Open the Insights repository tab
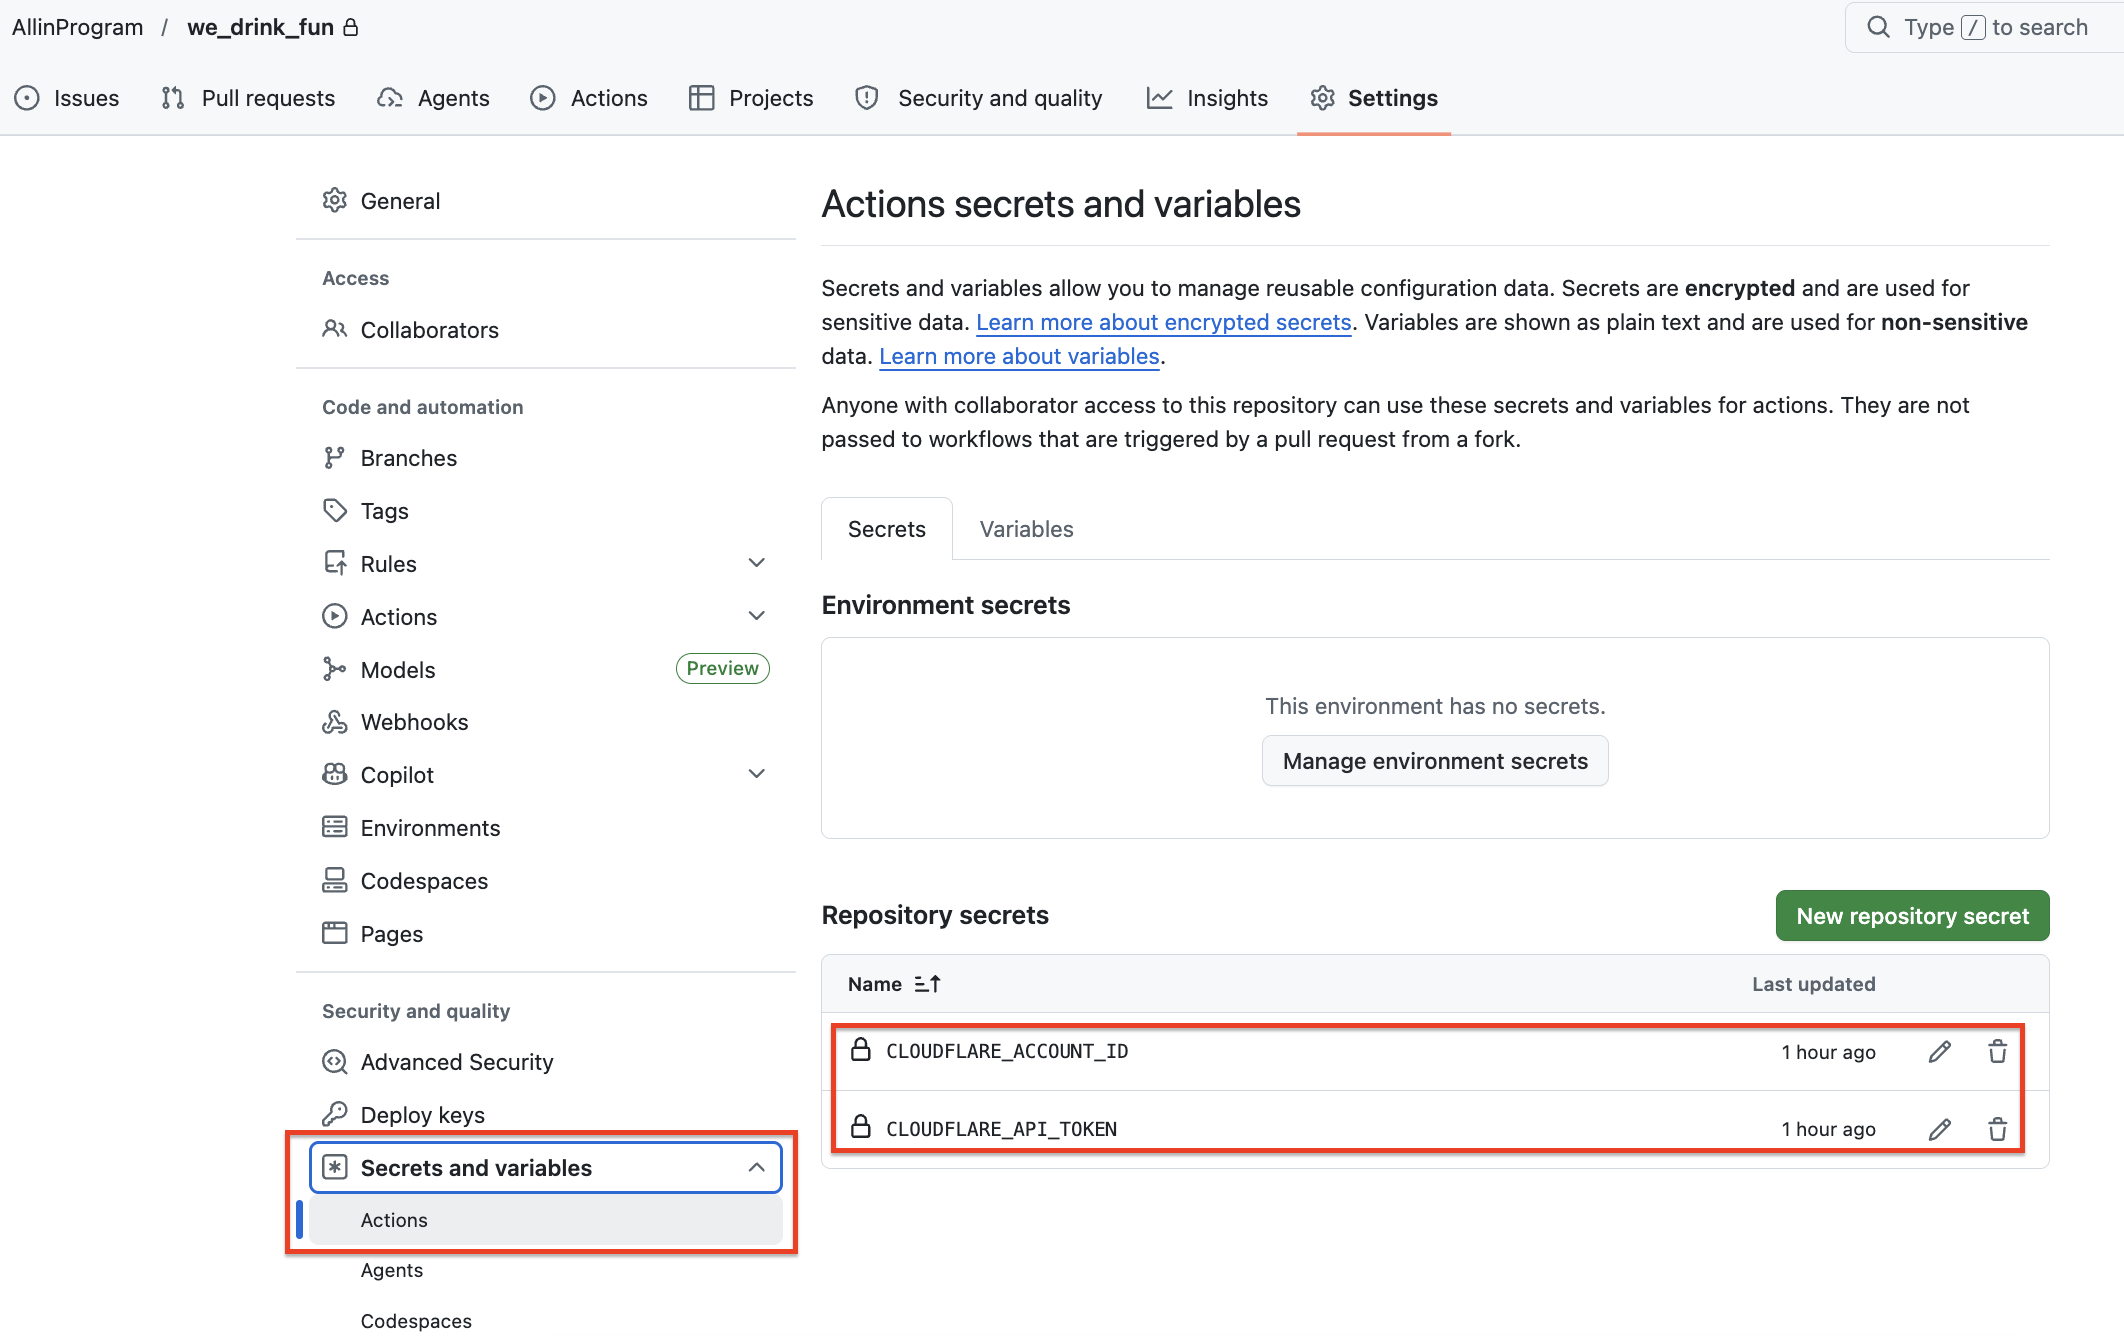Viewport: 2124px width, 1336px height. tap(1207, 98)
